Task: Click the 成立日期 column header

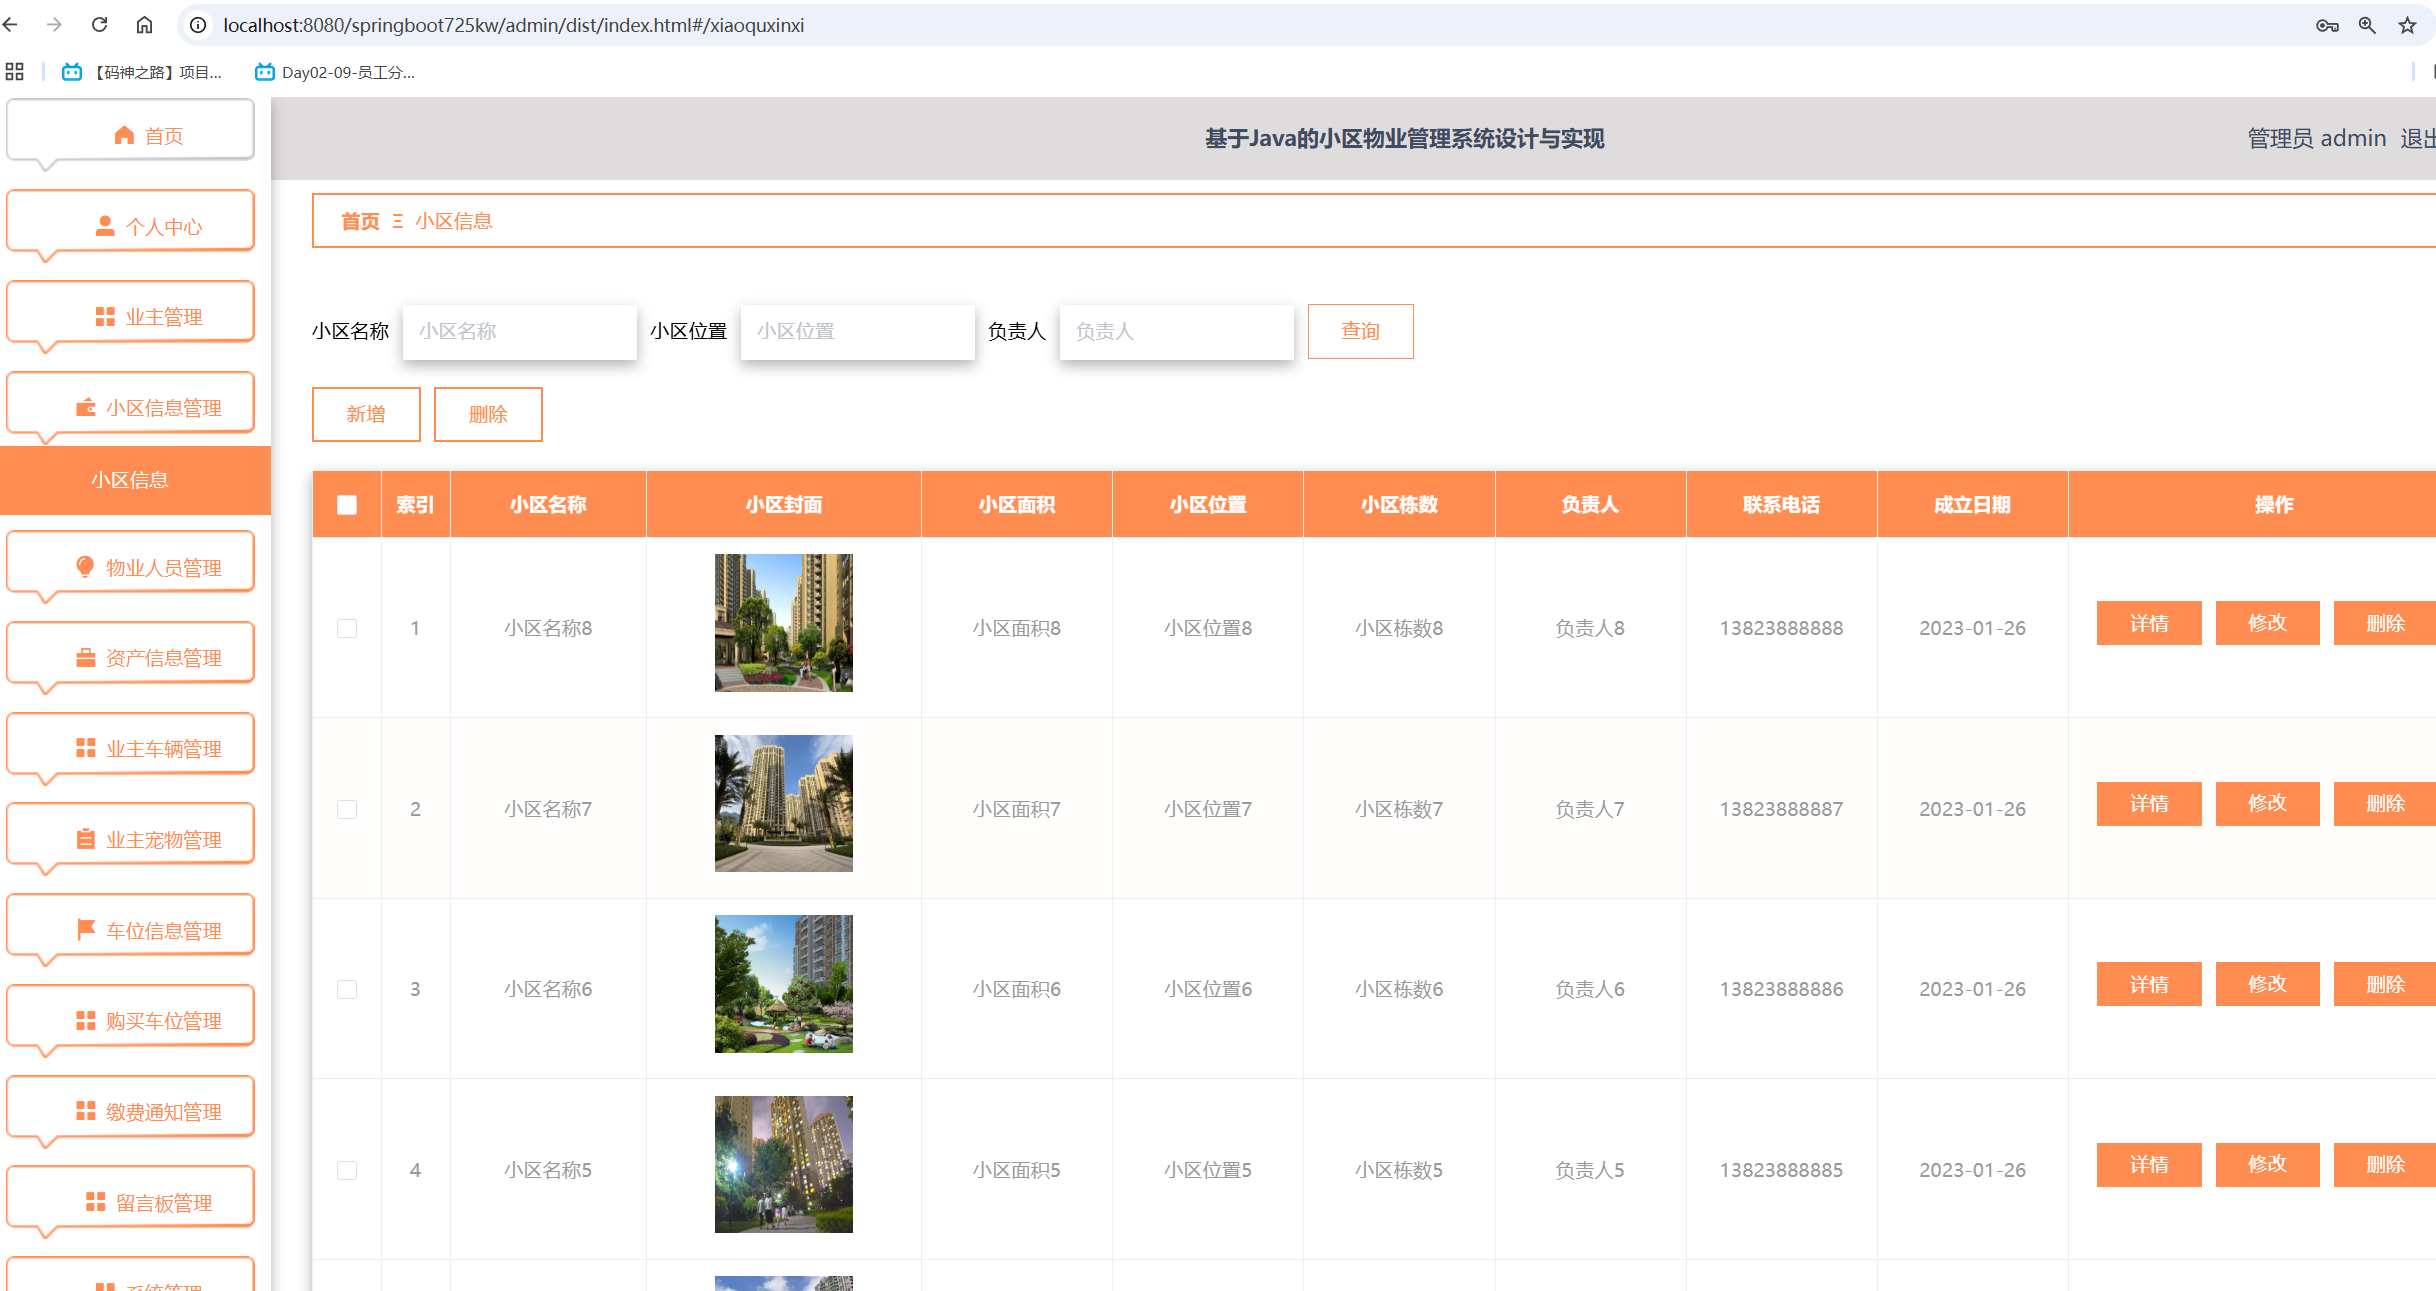Action: [1972, 505]
